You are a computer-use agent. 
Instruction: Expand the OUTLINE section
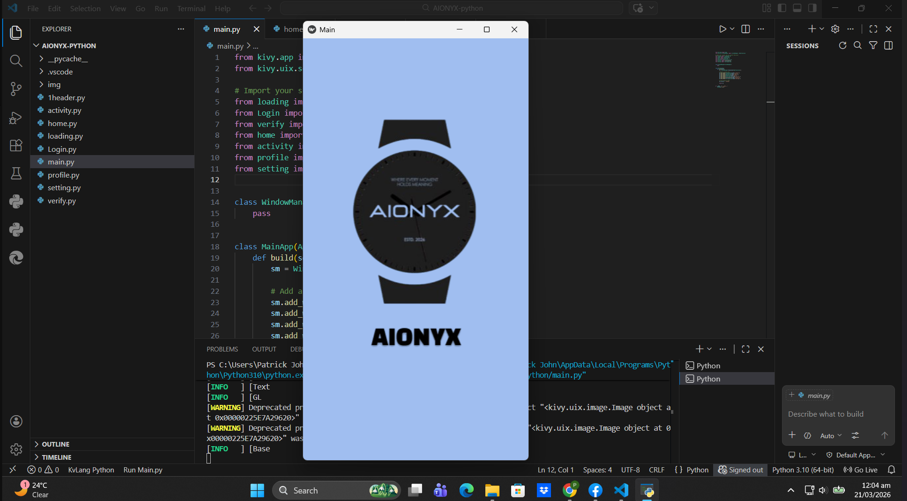pyautogui.click(x=55, y=444)
